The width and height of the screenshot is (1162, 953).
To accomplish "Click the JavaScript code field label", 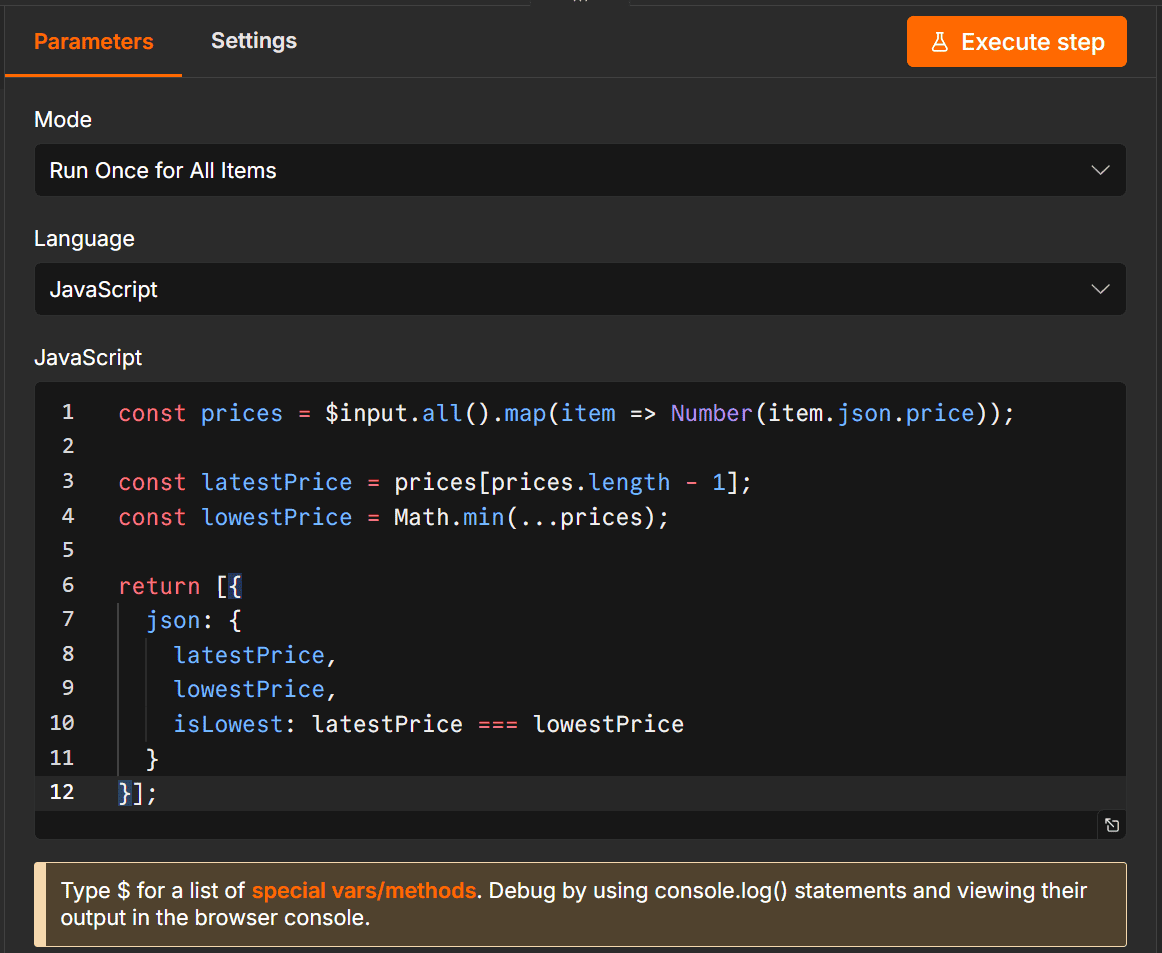I will 88,357.
